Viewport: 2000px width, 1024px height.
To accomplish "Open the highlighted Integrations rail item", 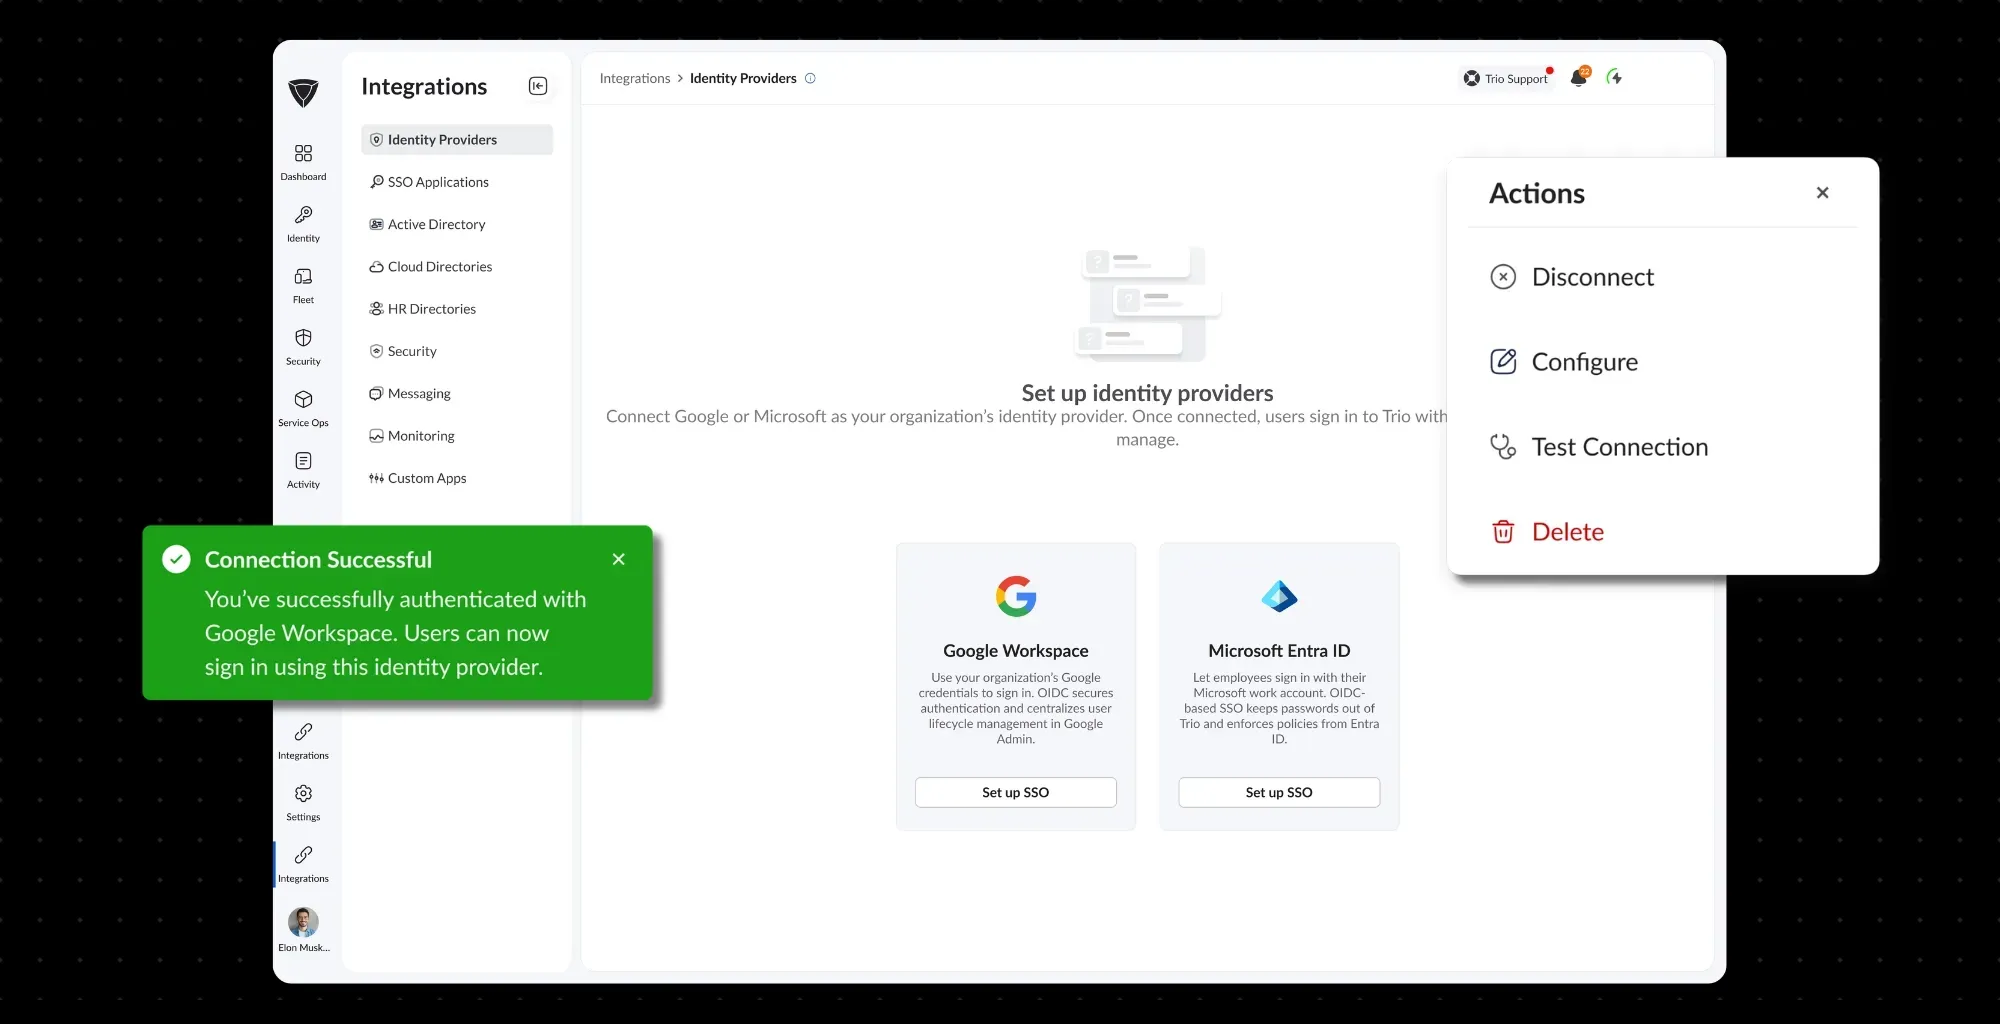I will pyautogui.click(x=303, y=864).
